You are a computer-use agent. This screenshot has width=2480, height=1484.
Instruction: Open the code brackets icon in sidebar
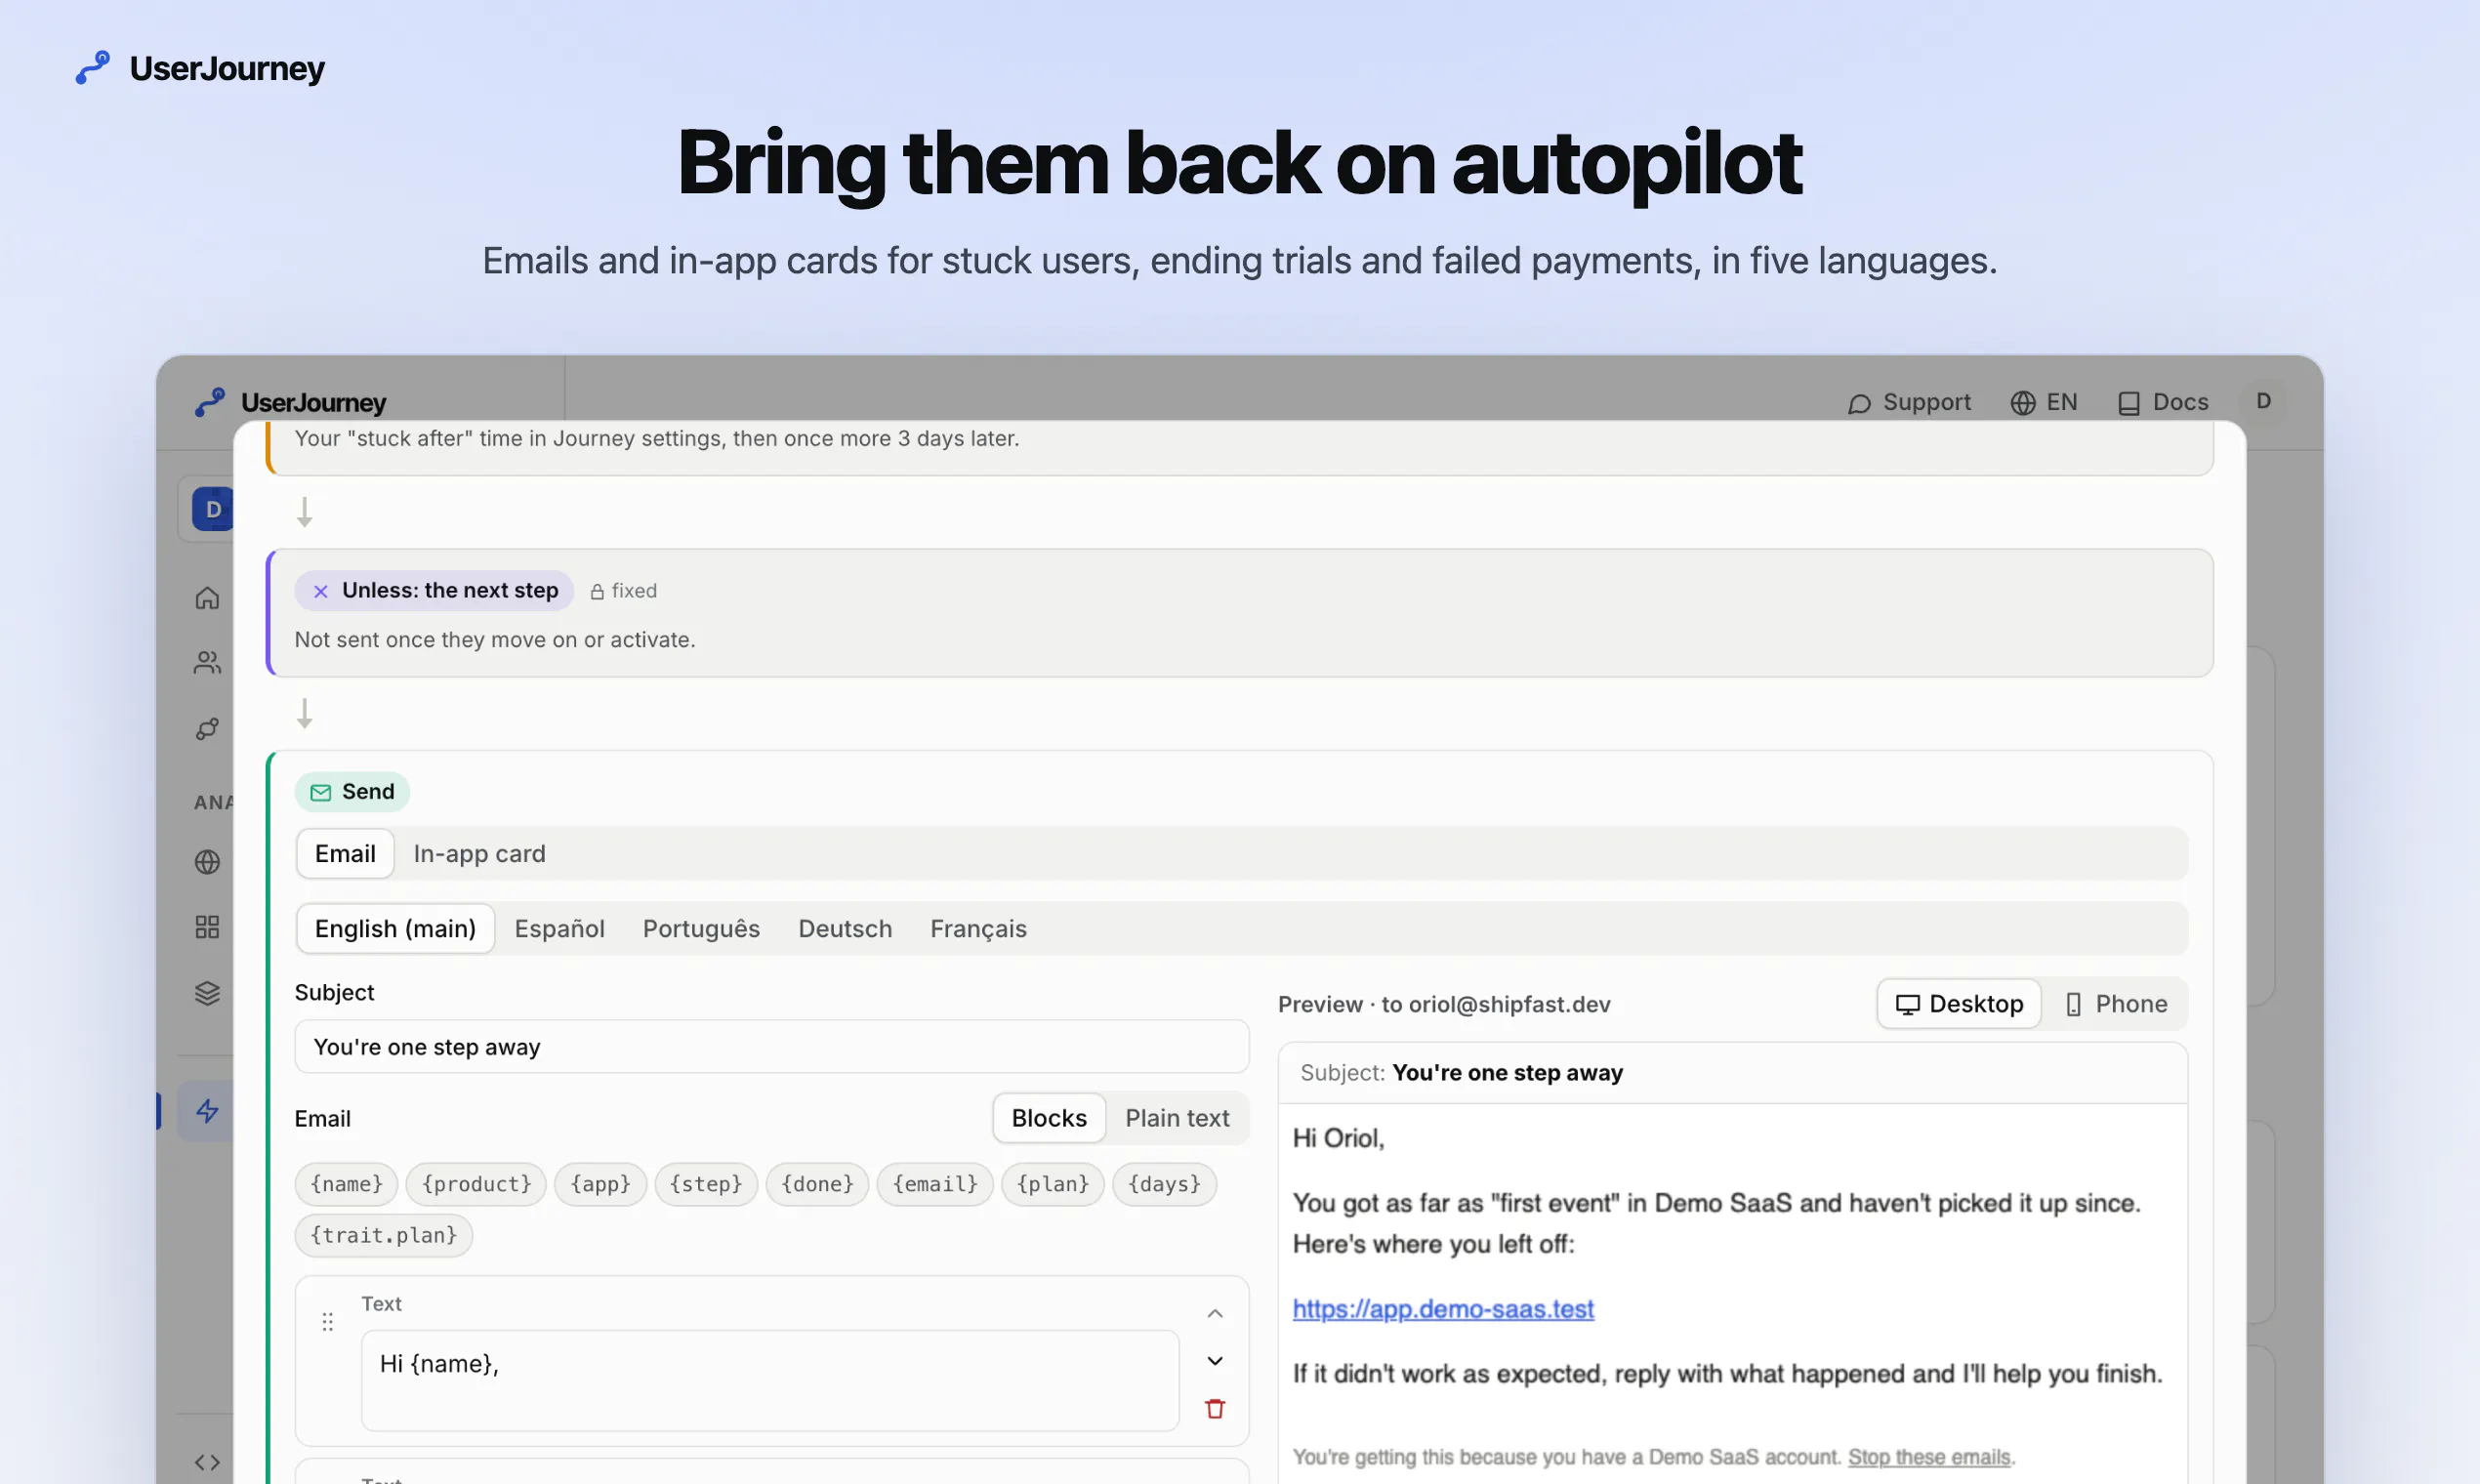(207, 1463)
